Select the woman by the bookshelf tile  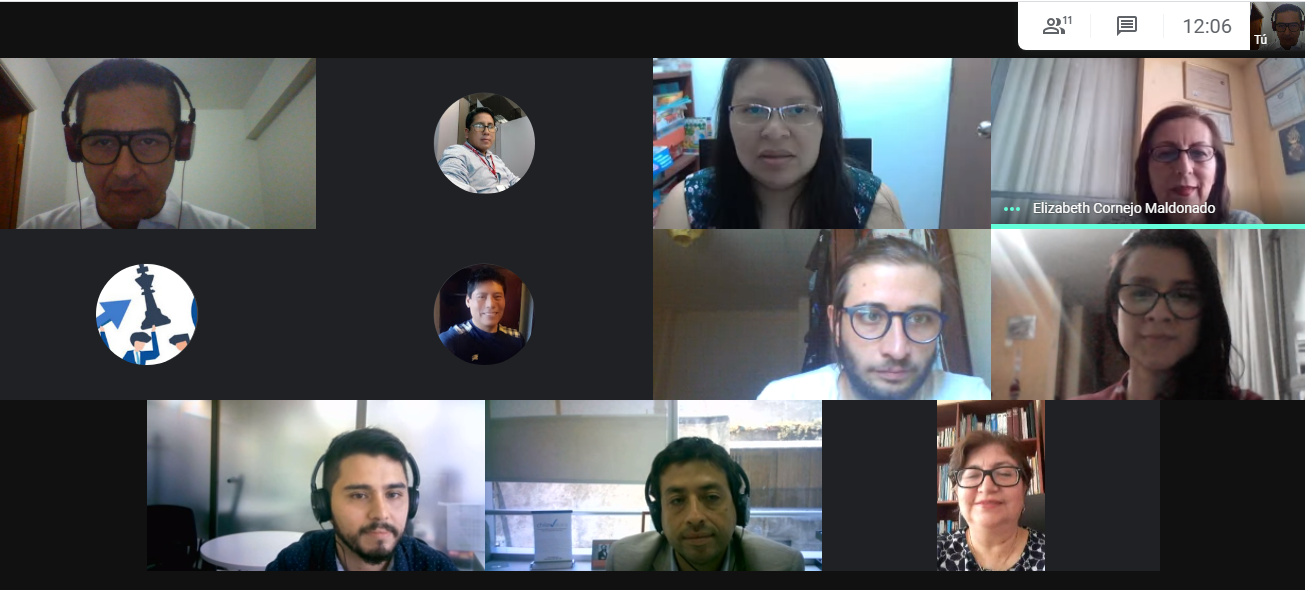point(991,486)
